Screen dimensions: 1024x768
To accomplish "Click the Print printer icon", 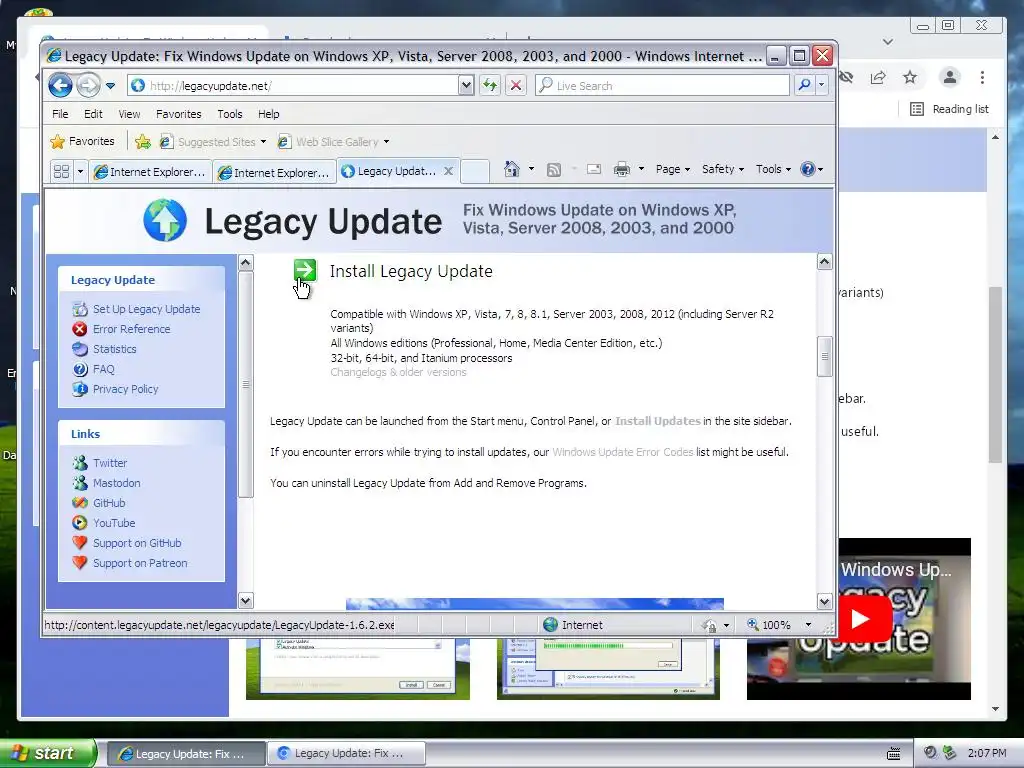I will 622,170.
